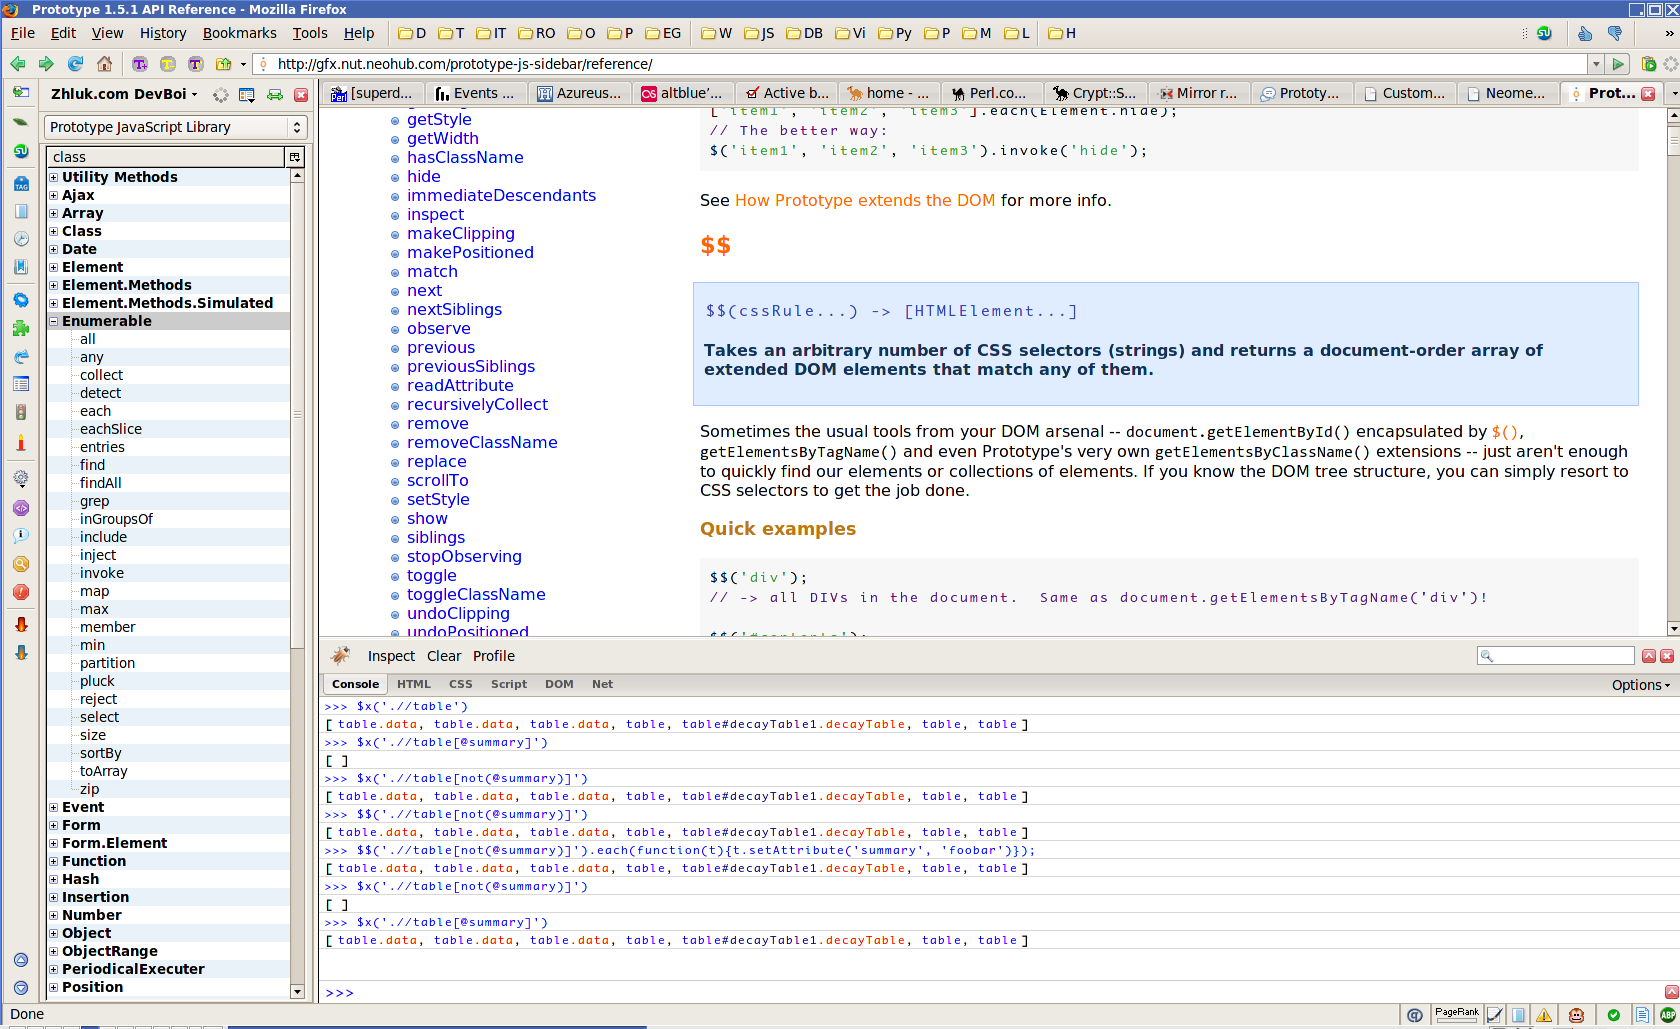The height and width of the screenshot is (1029, 1680).
Task: Reset text size with the plain T icon
Action: point(195,64)
